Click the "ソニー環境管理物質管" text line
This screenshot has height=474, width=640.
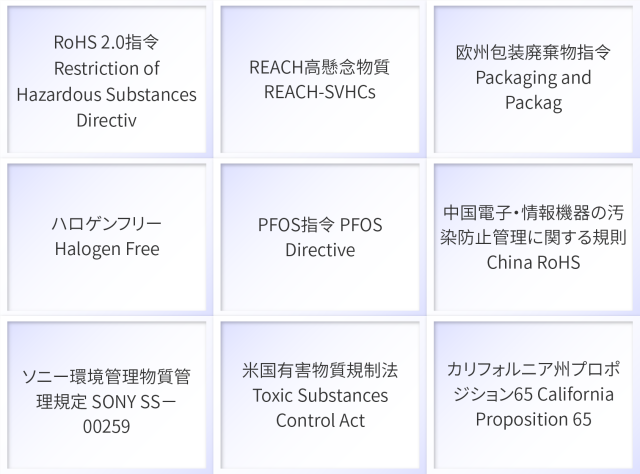(107, 378)
